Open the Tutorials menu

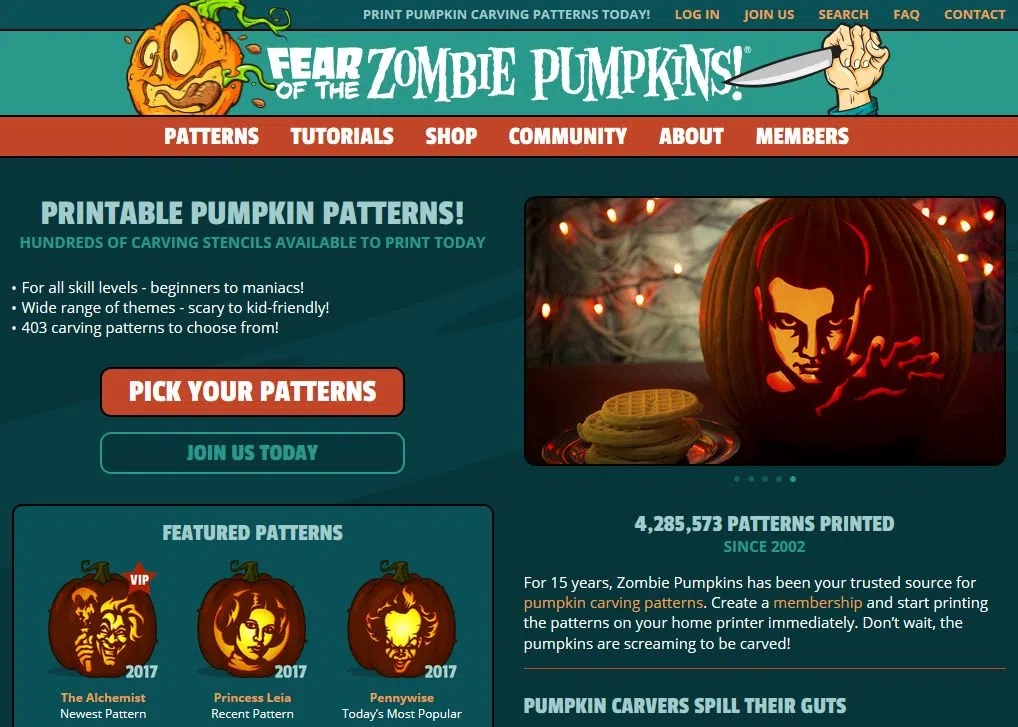pyautogui.click(x=342, y=136)
